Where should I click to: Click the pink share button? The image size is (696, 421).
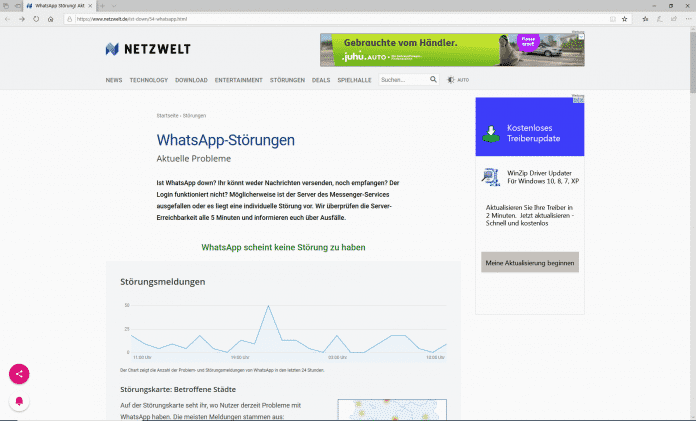click(20, 374)
